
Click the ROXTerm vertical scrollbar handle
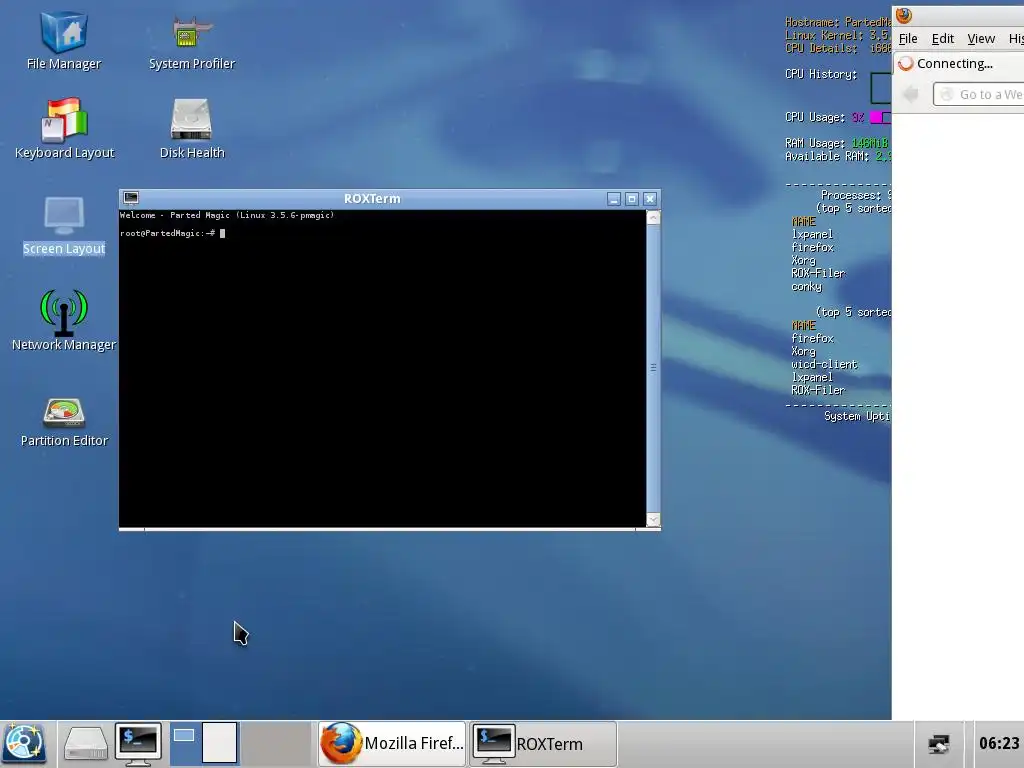tap(653, 368)
